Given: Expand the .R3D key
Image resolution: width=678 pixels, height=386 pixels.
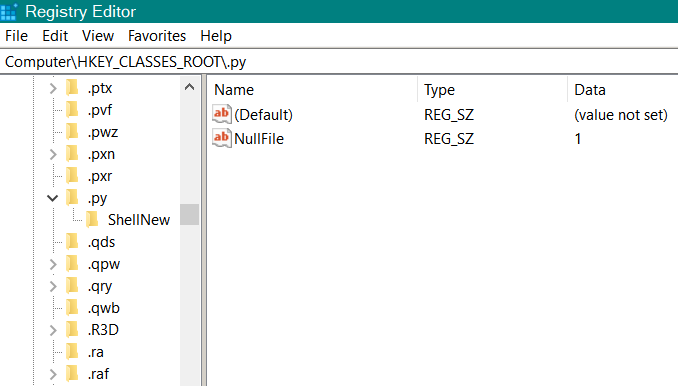Looking at the screenshot, I should pos(53,330).
